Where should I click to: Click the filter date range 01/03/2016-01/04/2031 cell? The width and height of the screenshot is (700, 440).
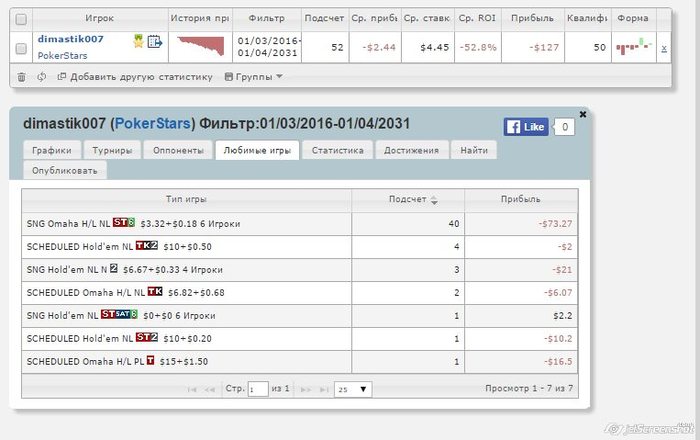[x=268, y=47]
